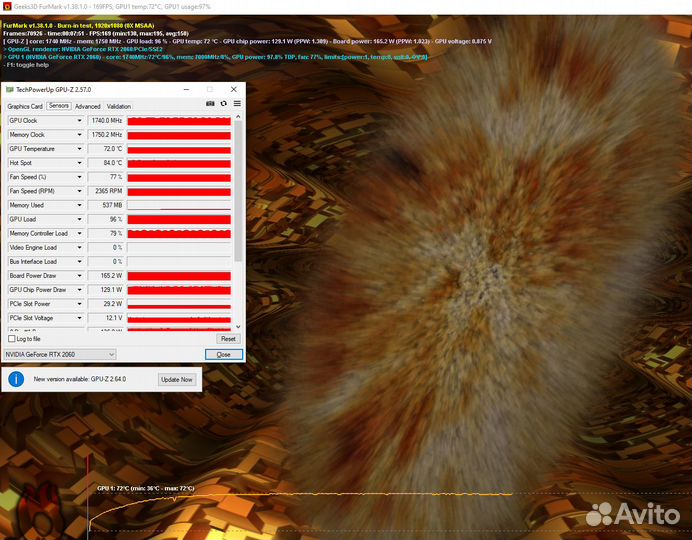Click the FurMark icon in title bar
Viewport: 692px width, 540px height.
click(7, 7)
